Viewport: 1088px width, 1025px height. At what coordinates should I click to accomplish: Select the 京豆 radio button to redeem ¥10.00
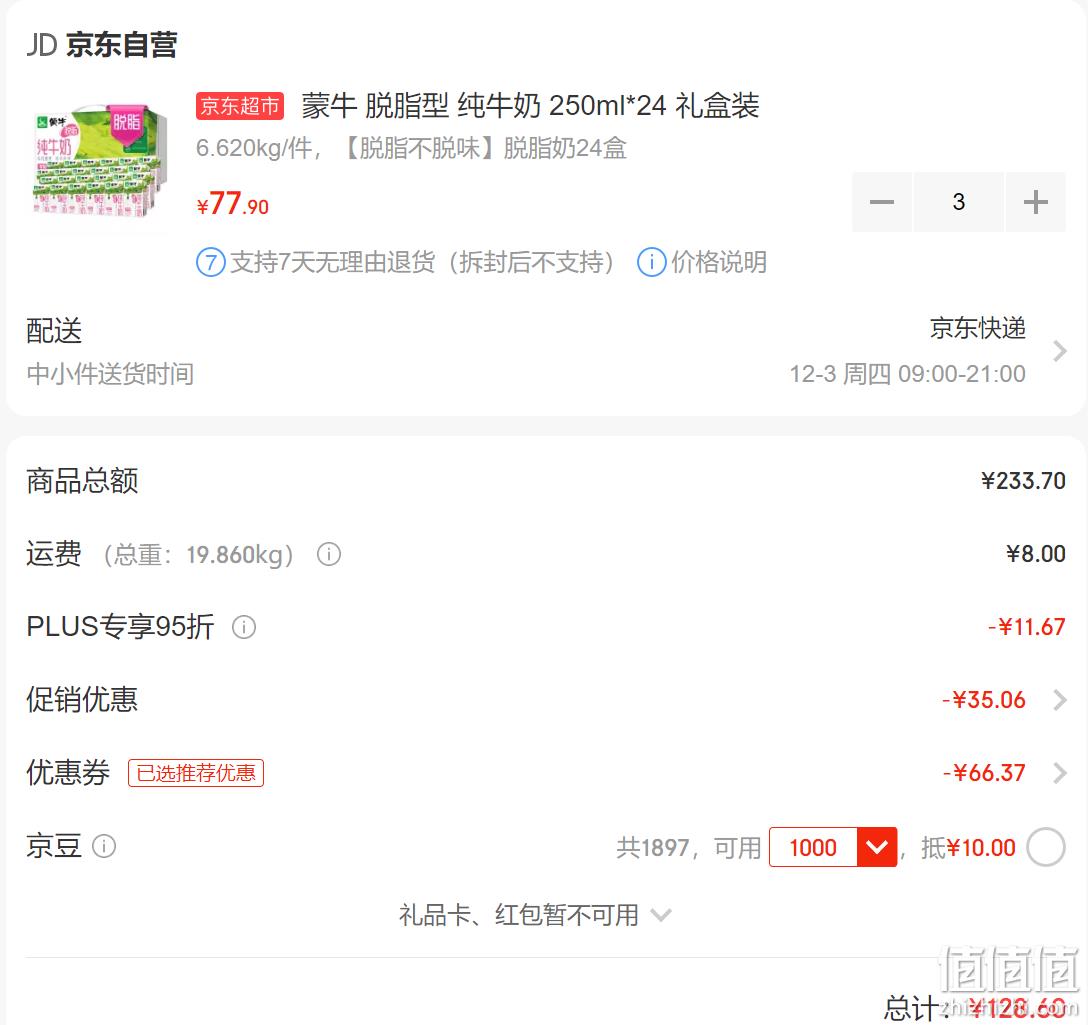pyautogui.click(x=1046, y=847)
